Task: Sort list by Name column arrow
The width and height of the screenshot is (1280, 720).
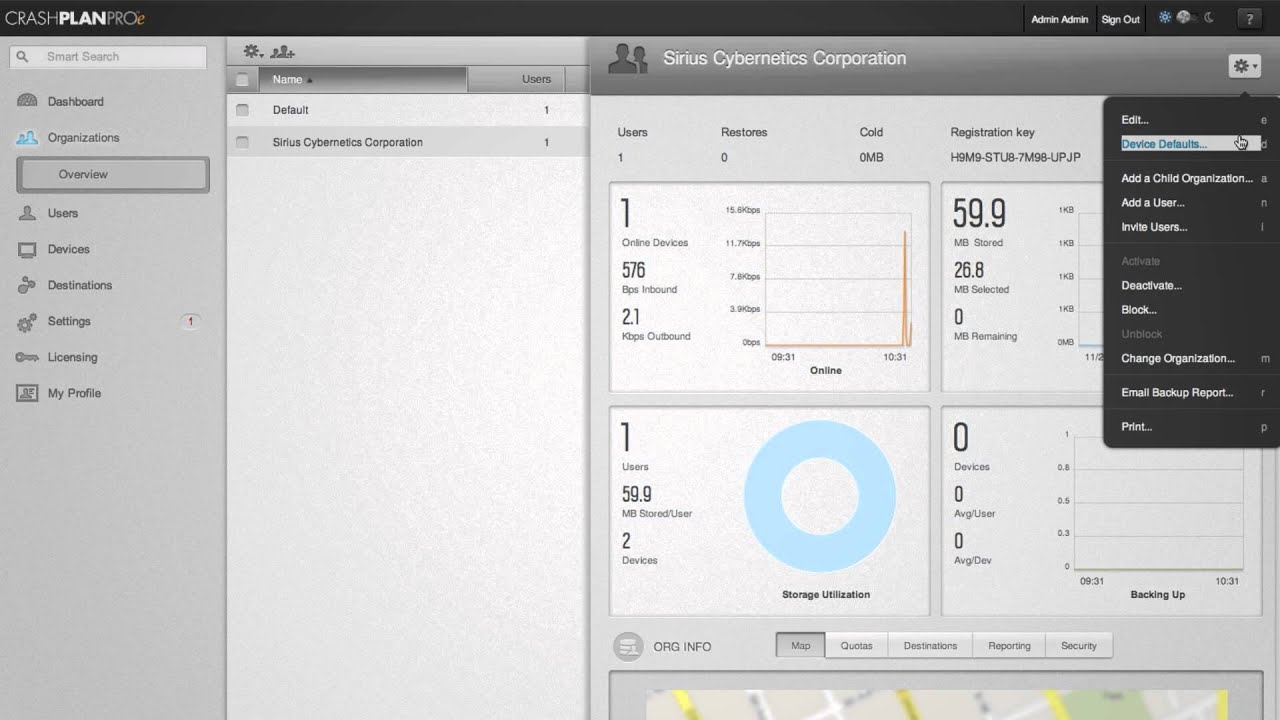Action: point(309,80)
